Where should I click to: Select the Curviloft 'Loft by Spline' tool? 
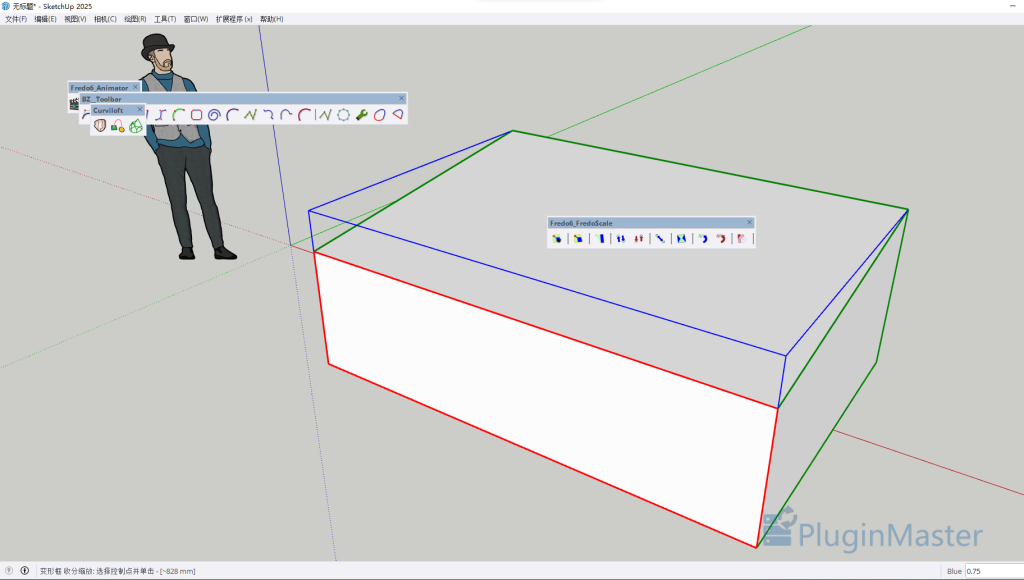tap(99, 124)
